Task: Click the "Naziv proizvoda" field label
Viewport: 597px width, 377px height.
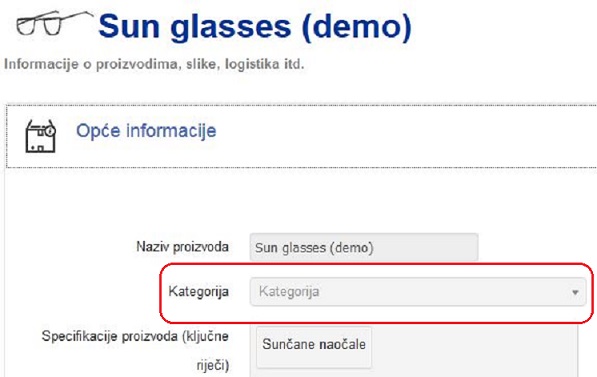Action: click(182, 247)
